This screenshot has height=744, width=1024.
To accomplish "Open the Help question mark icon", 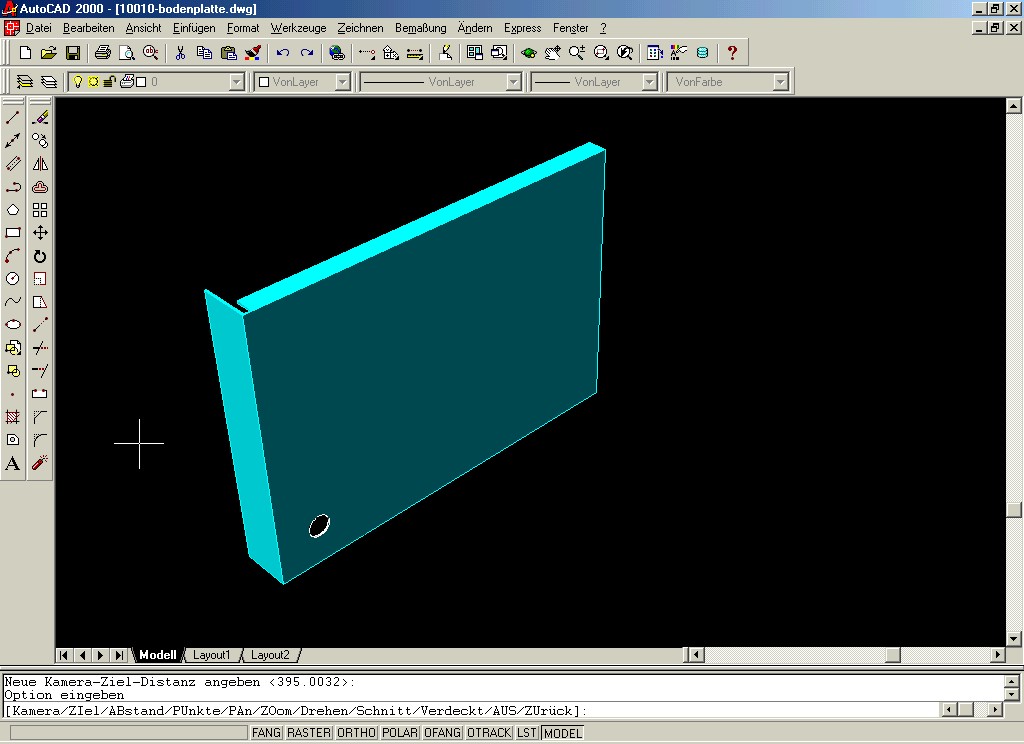I will tap(732, 53).
